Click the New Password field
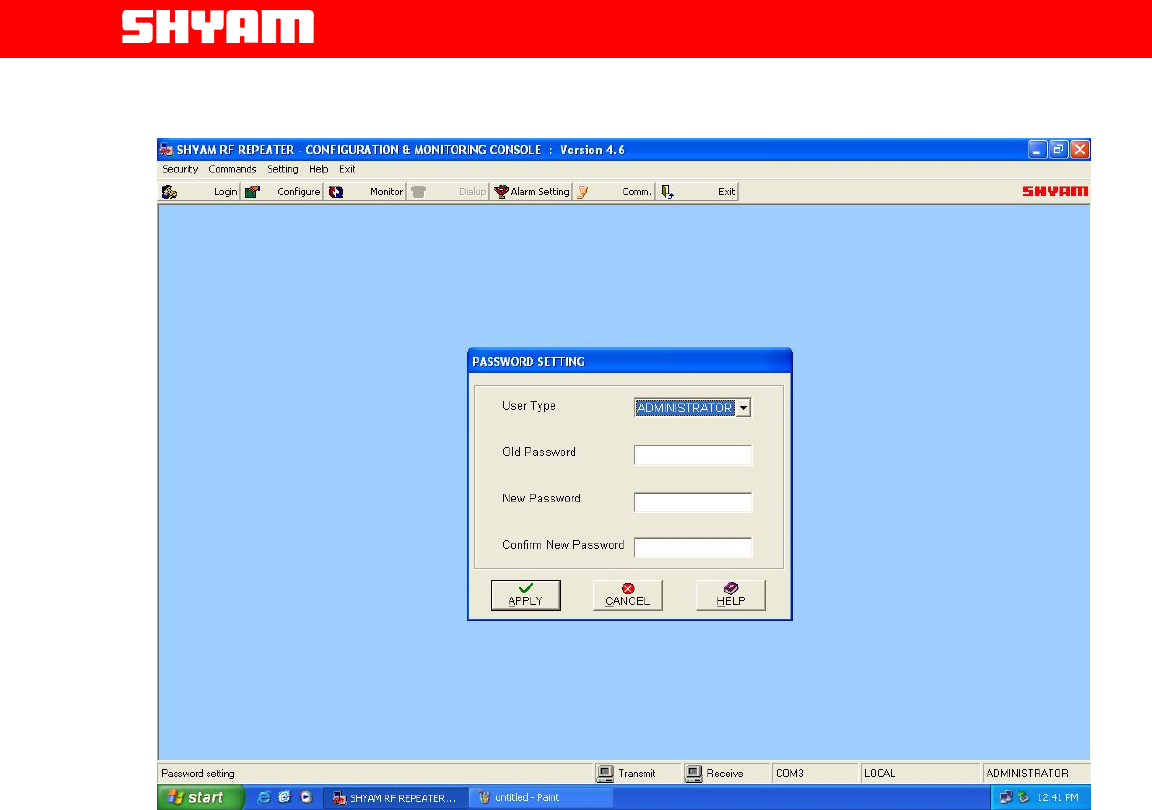 point(693,502)
